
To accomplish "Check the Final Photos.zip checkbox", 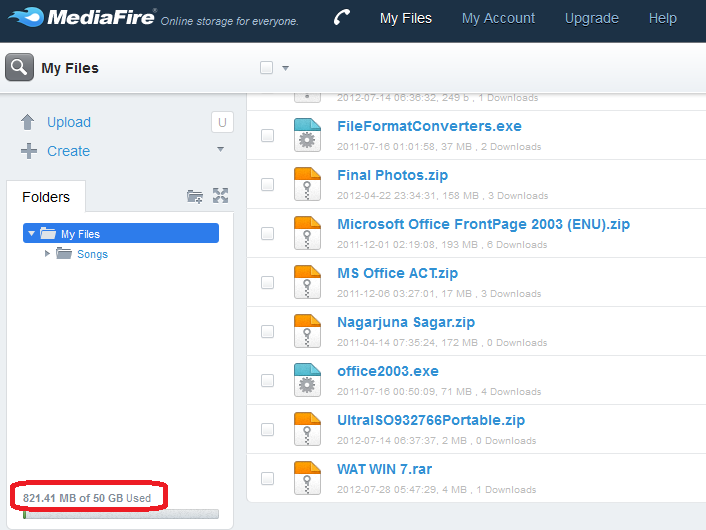I will click(x=267, y=184).
